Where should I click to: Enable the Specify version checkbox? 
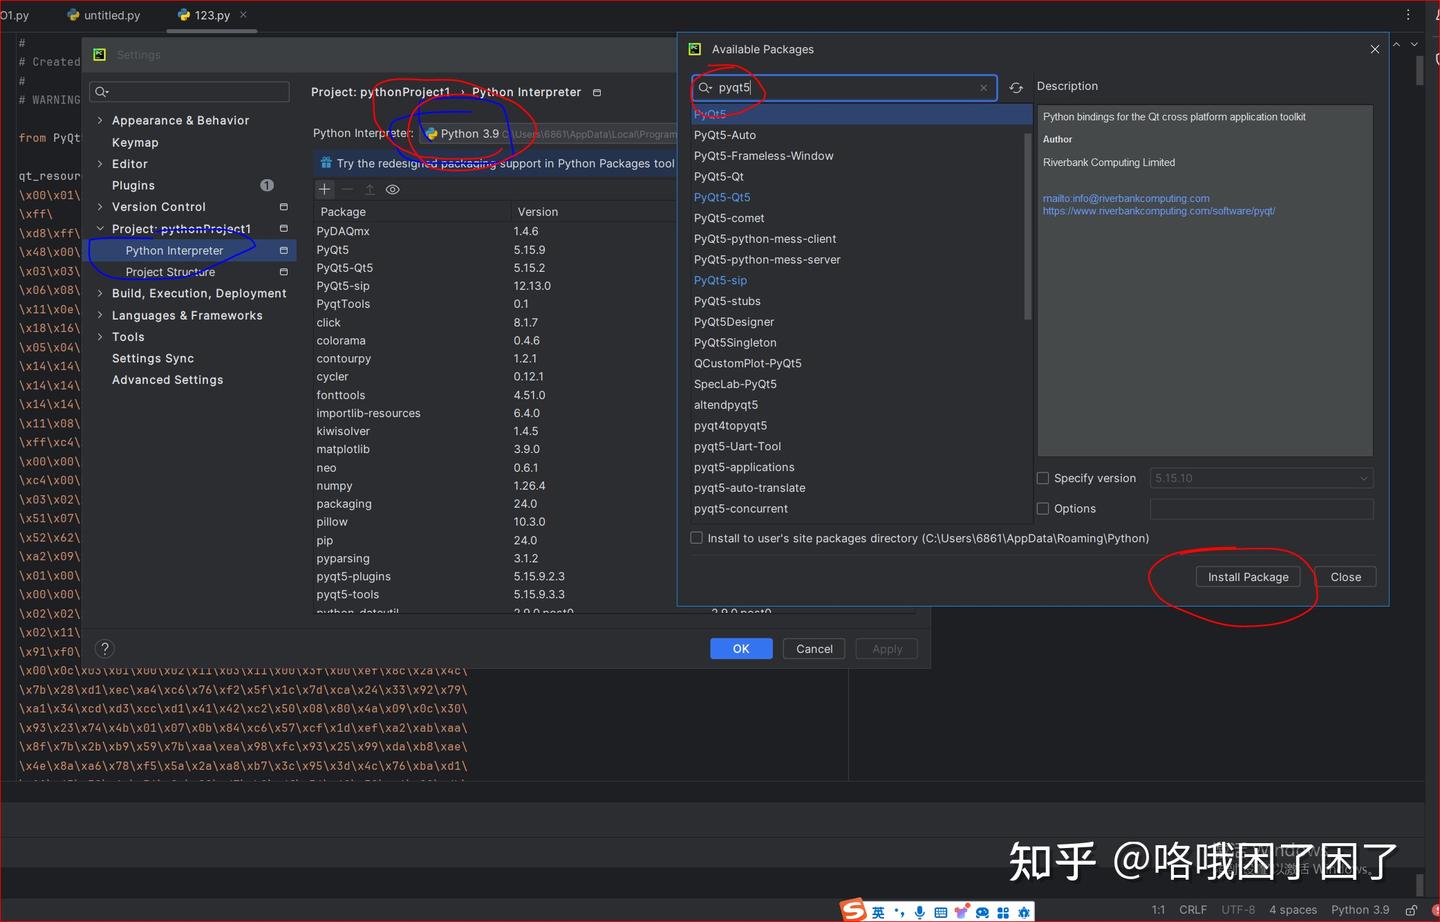click(x=1043, y=478)
